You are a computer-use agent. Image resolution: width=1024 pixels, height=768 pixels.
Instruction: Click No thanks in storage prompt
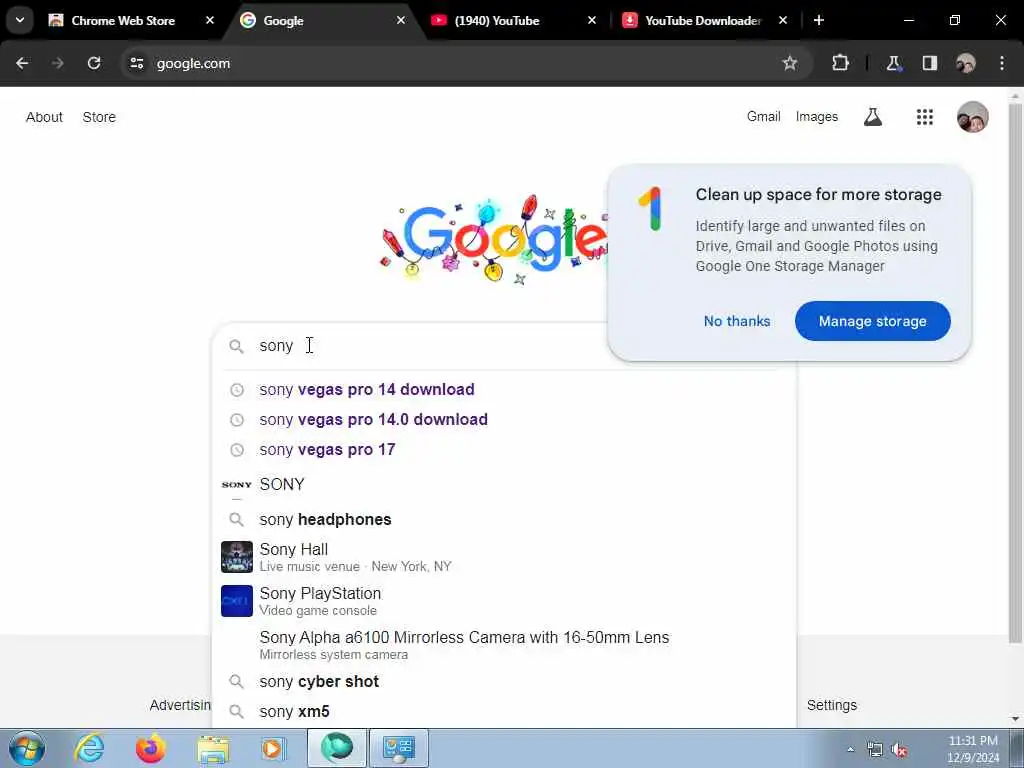tap(737, 321)
